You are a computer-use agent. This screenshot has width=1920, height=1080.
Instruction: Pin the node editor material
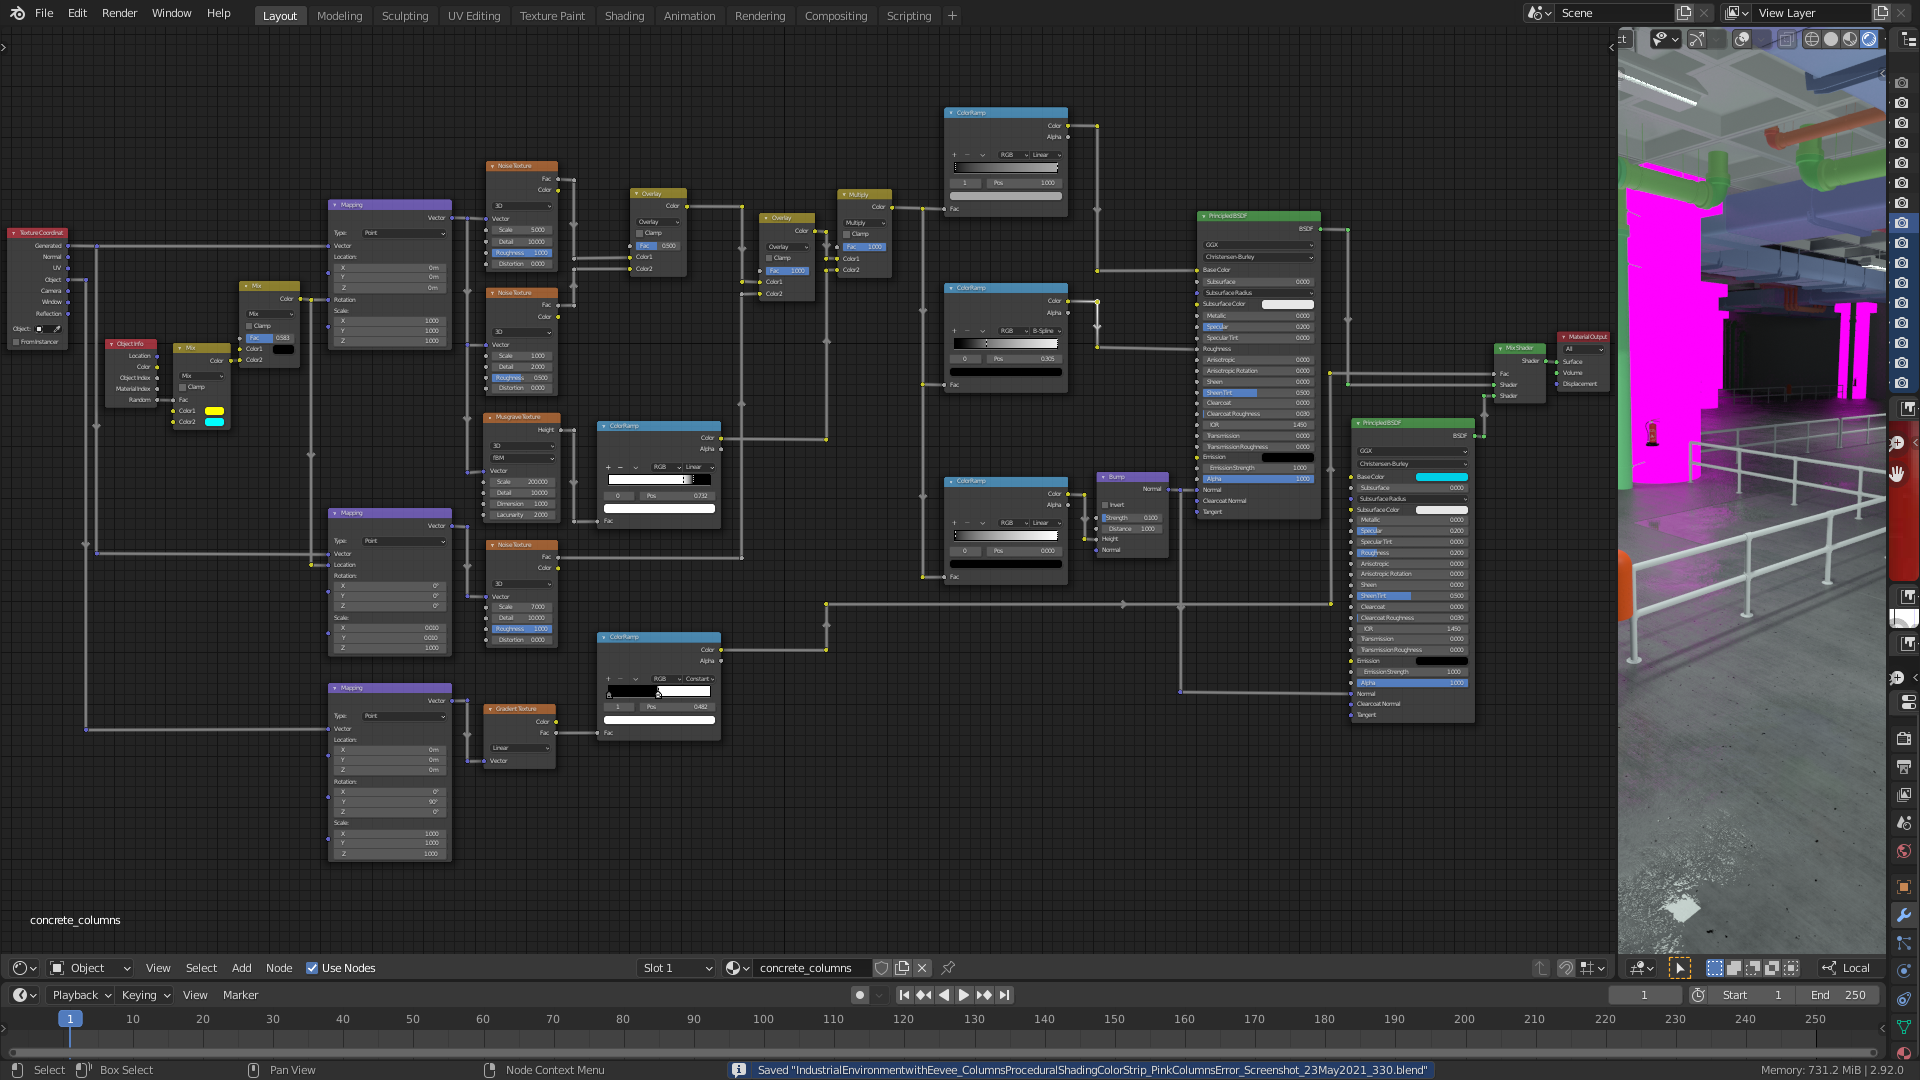(948, 968)
